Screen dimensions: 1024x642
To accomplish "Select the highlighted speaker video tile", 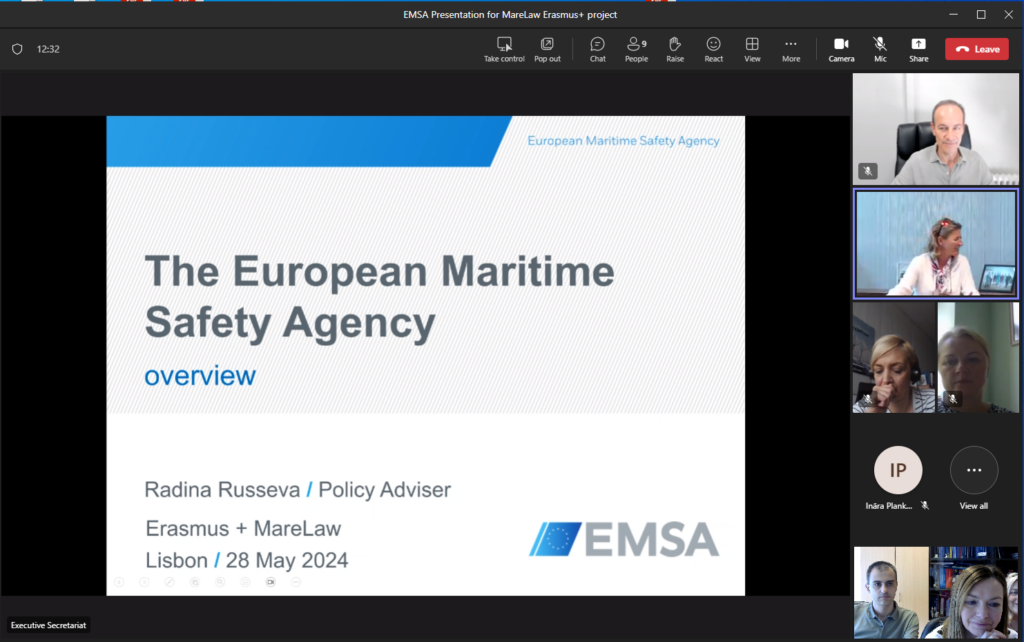I will coord(936,244).
